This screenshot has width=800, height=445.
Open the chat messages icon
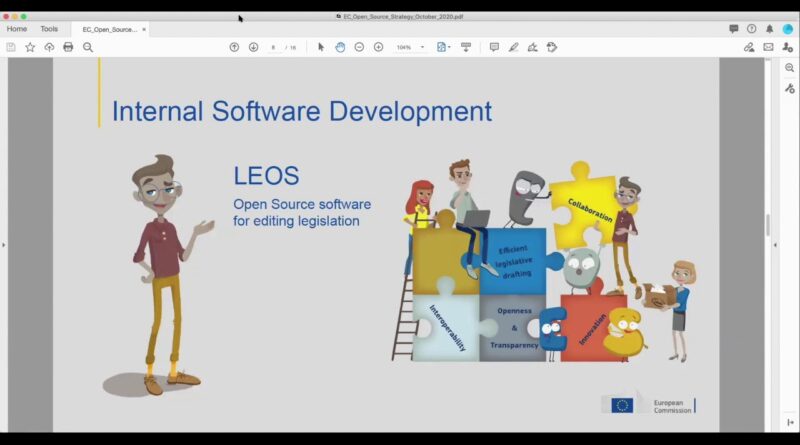tap(734, 29)
